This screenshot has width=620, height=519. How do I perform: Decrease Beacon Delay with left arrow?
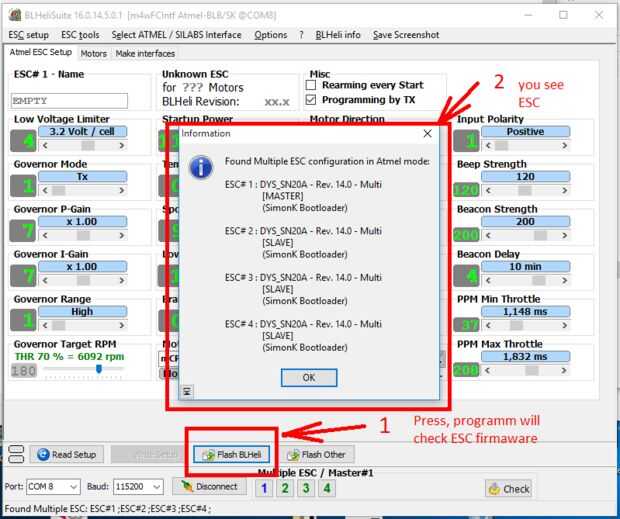[x=488, y=281]
